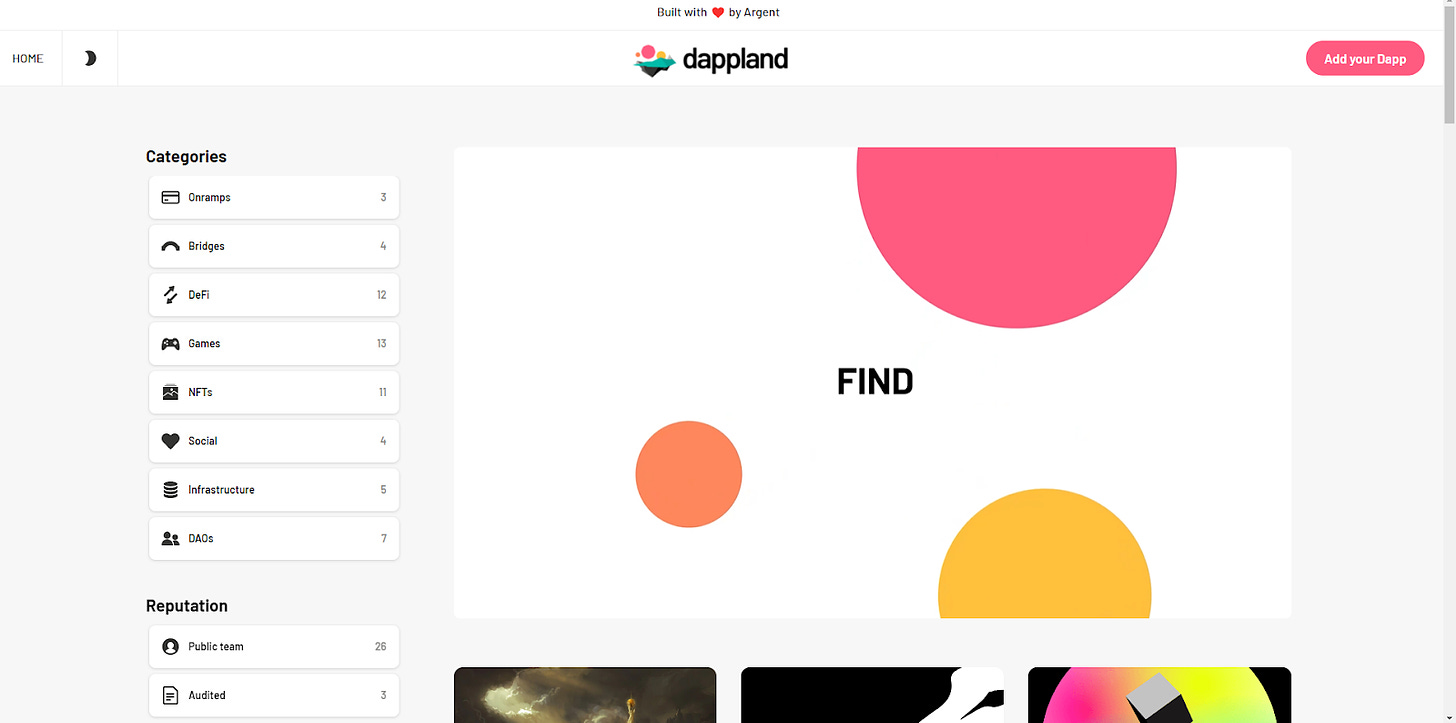Image resolution: width=1456 pixels, height=723 pixels.
Task: Open the colorful gradient dapp card thumbnail
Action: [x=1159, y=695]
